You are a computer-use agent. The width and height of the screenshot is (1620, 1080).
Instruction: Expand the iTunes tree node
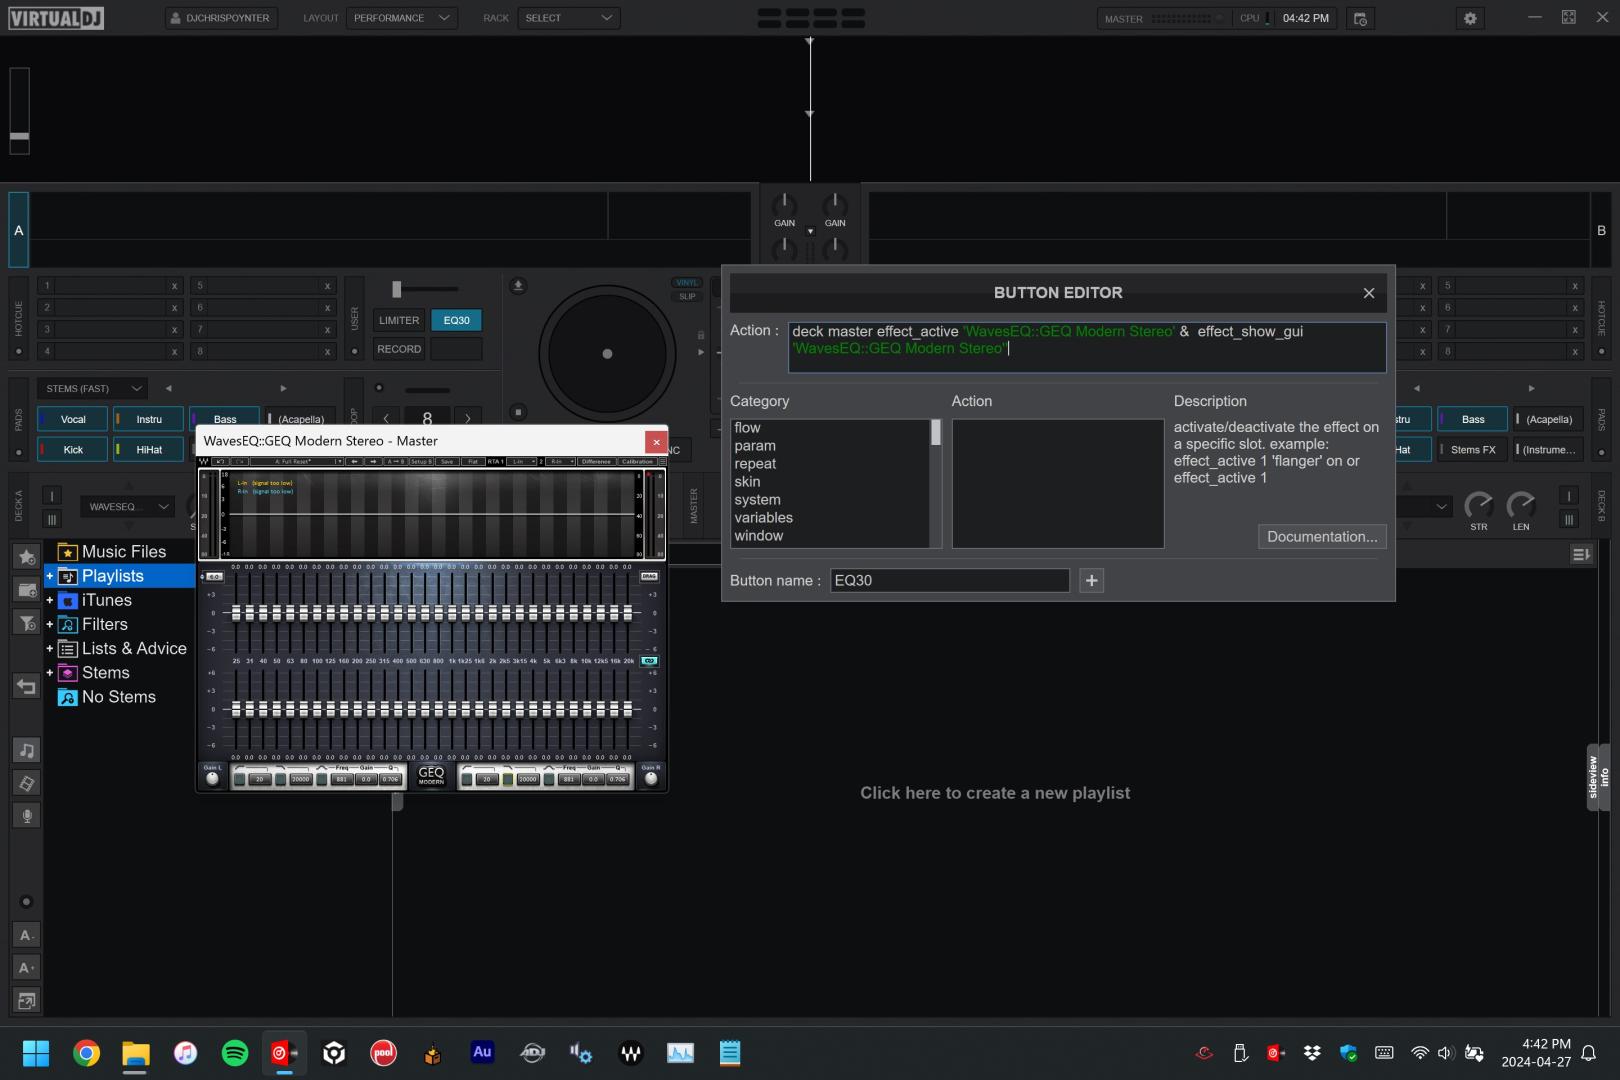pos(49,600)
